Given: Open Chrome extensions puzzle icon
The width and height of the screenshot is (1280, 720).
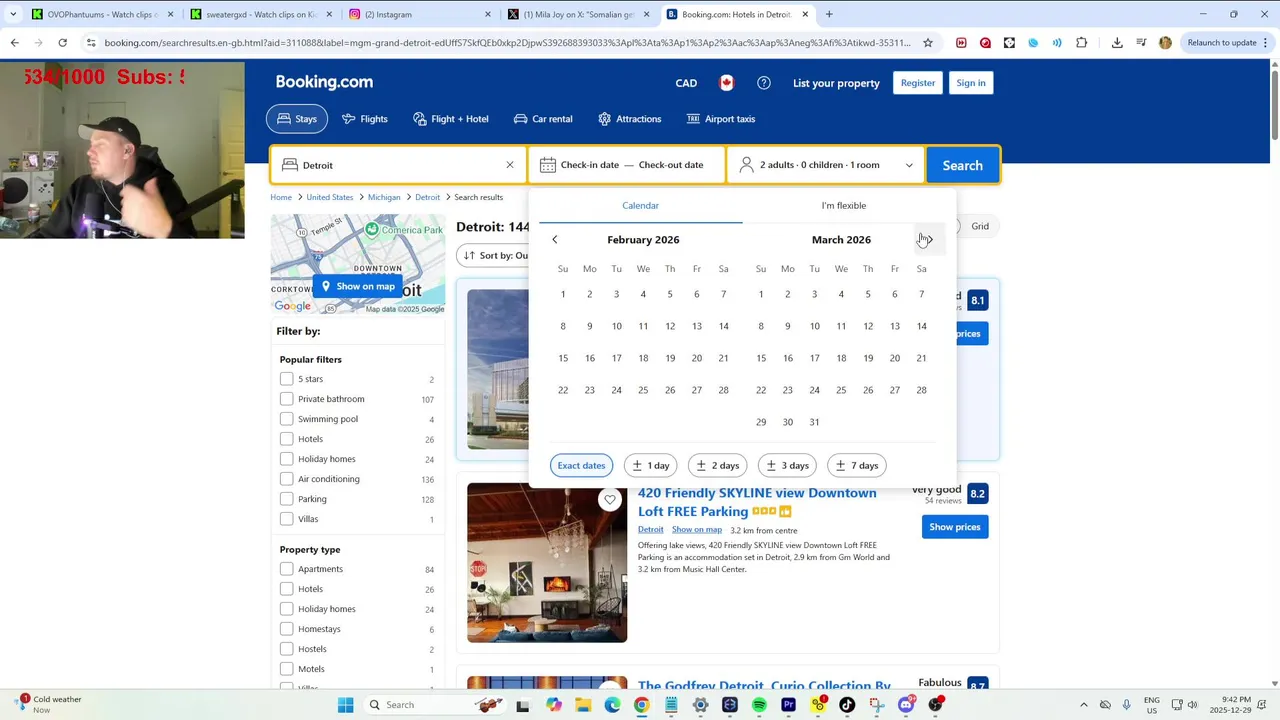Looking at the screenshot, I should (x=1082, y=43).
